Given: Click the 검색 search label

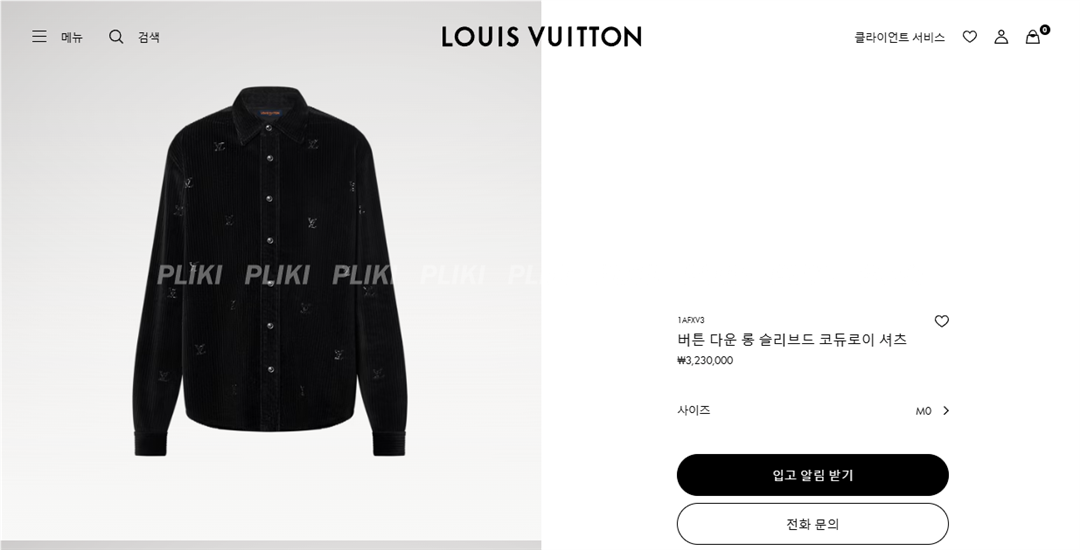Looking at the screenshot, I should tap(149, 37).
